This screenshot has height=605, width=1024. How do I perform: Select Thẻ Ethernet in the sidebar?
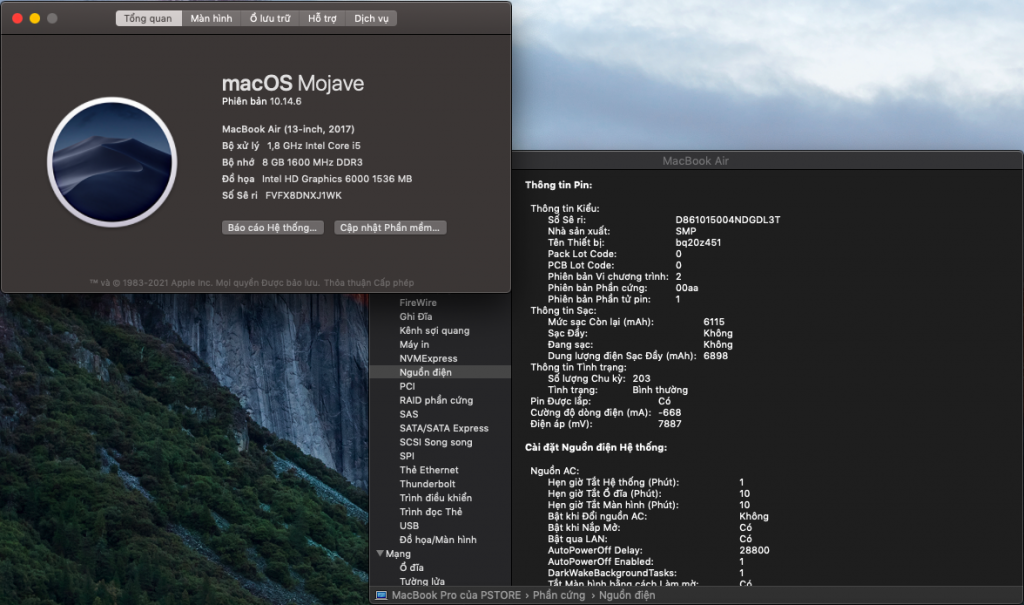(429, 470)
